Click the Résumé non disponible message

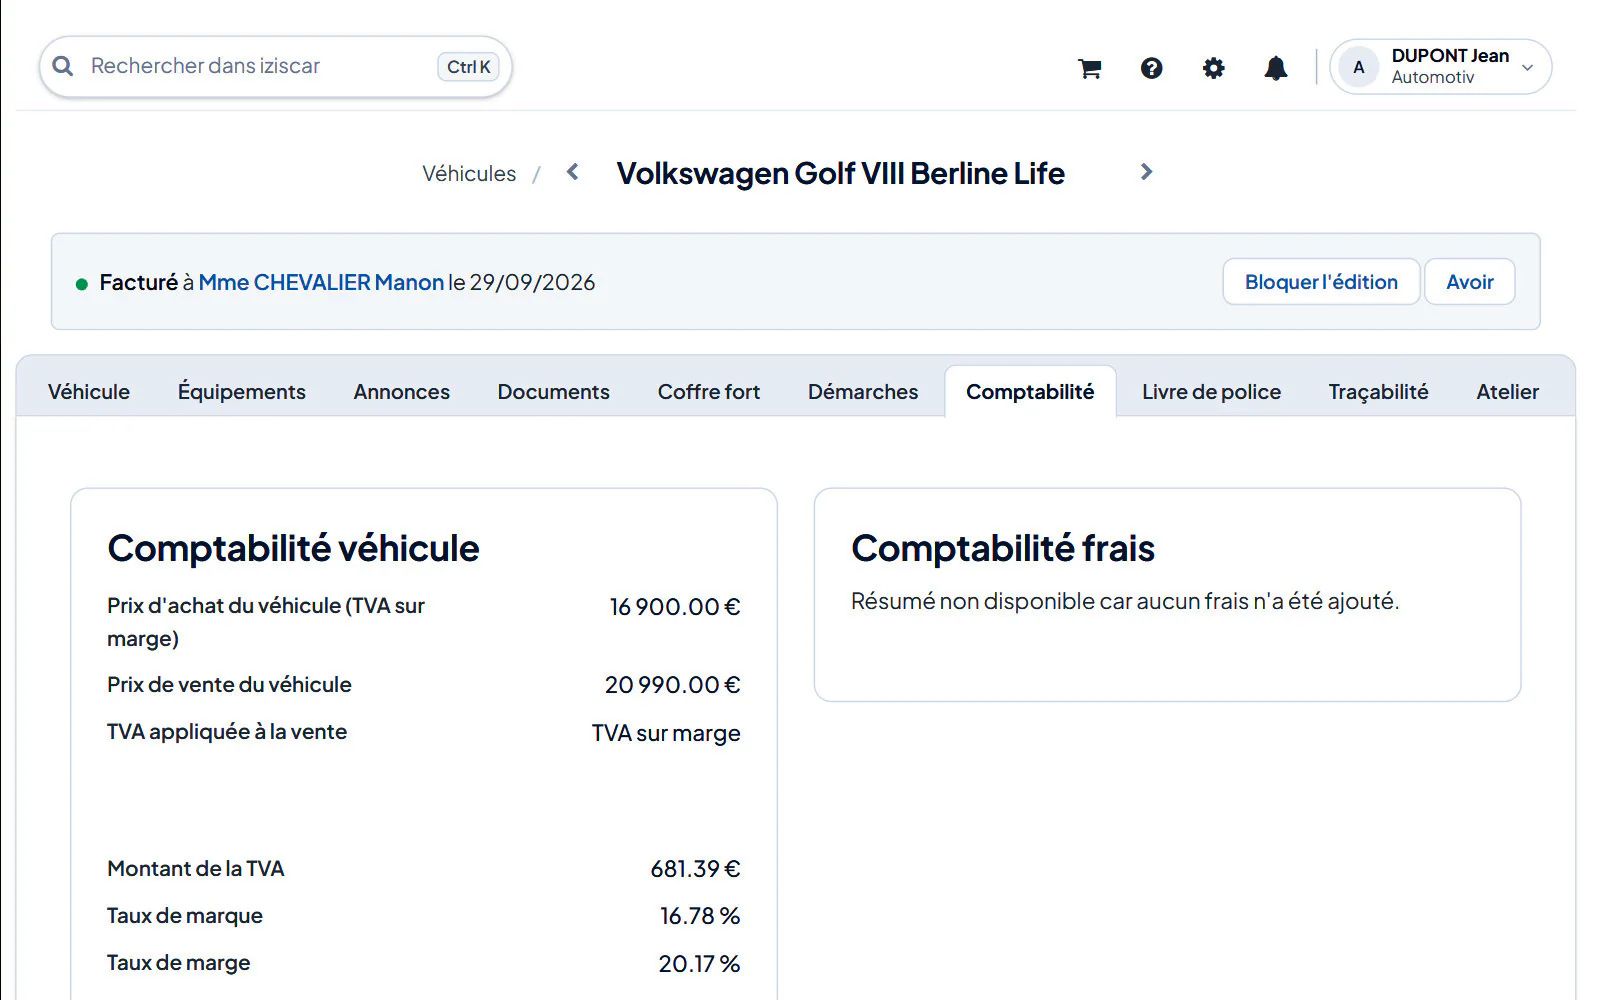(1125, 601)
